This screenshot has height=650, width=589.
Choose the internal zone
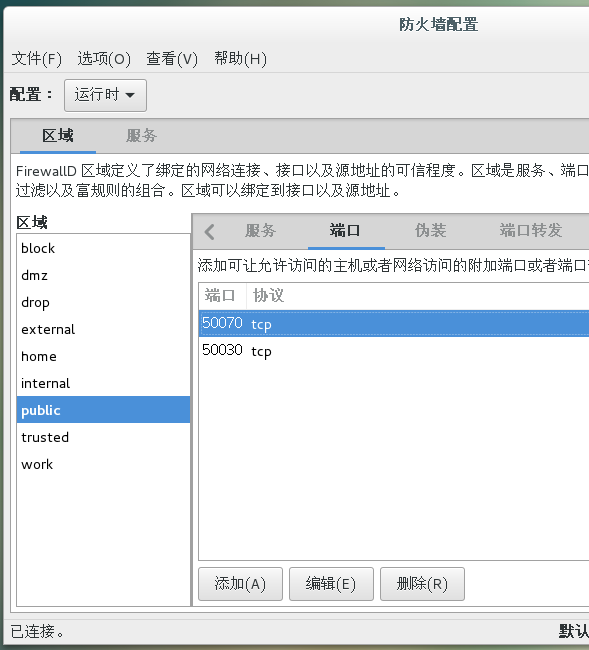coord(103,383)
